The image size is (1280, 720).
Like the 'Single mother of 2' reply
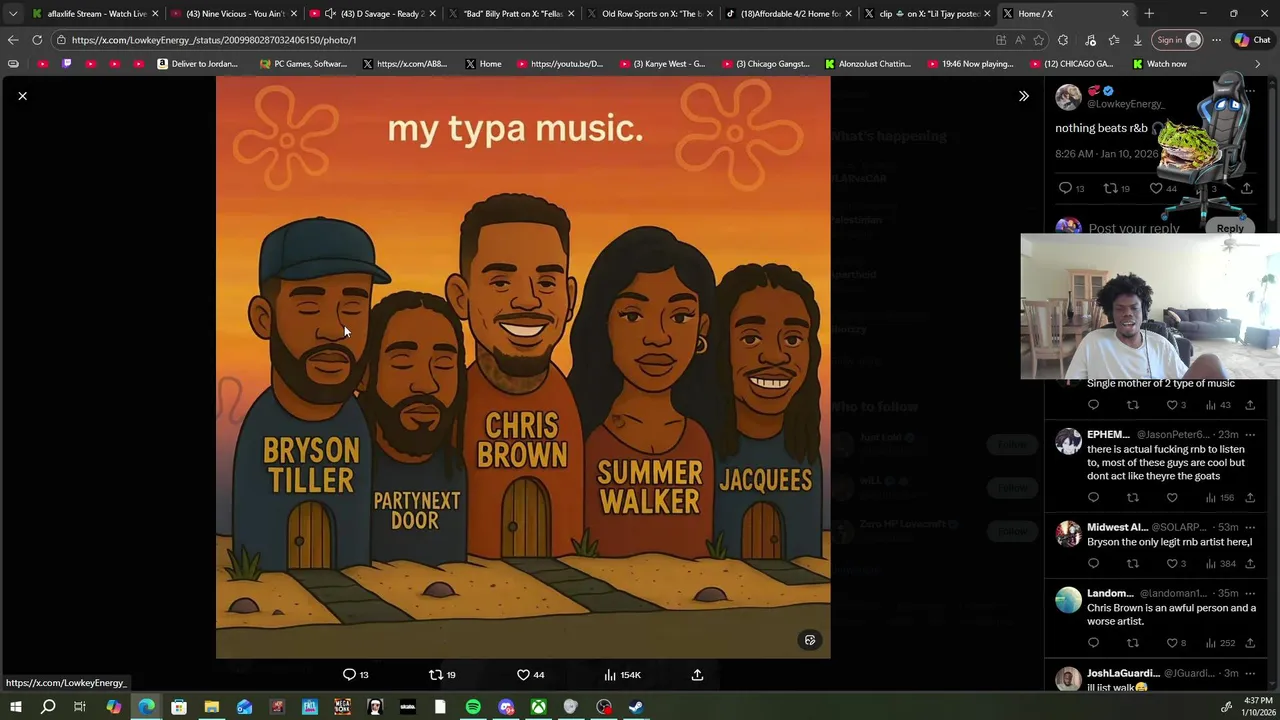[1172, 405]
